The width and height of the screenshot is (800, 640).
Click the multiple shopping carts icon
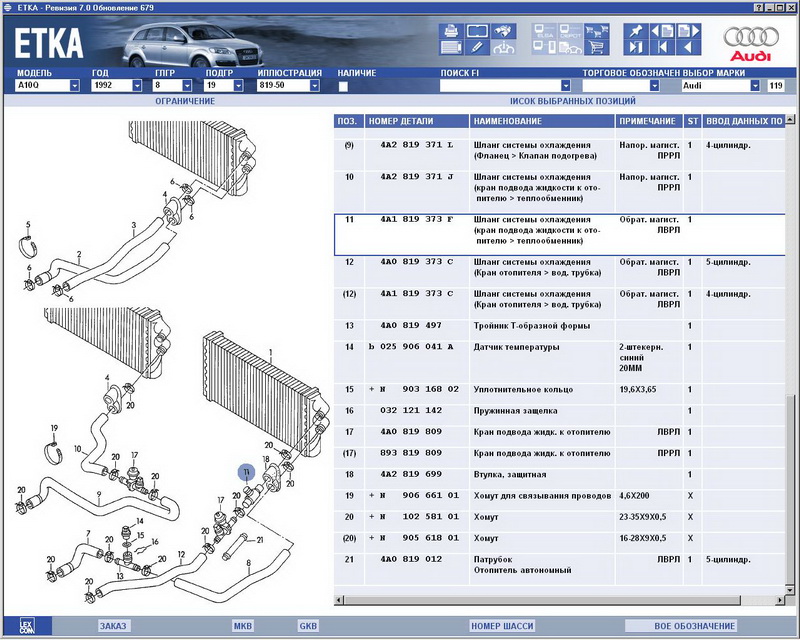596,31
